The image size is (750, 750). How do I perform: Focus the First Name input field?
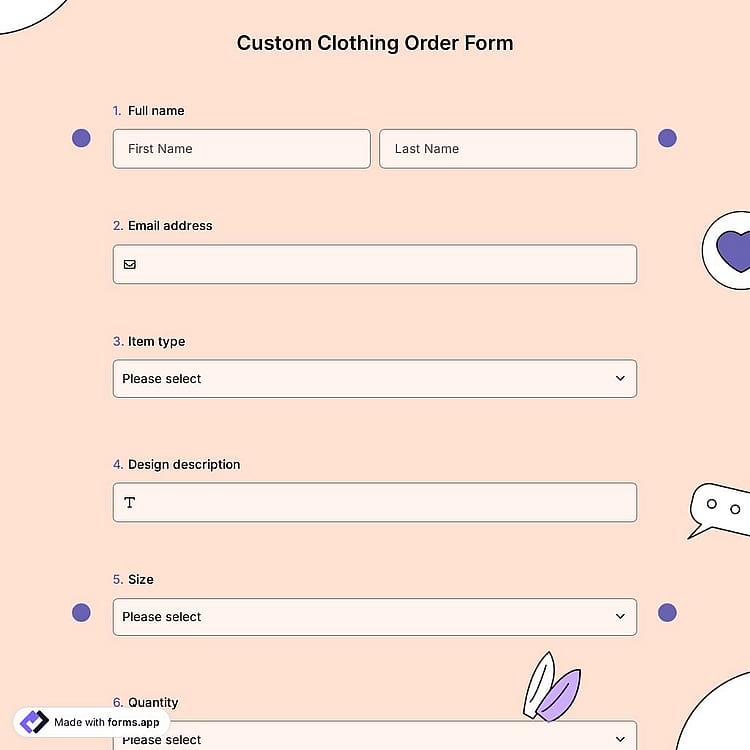[242, 149]
